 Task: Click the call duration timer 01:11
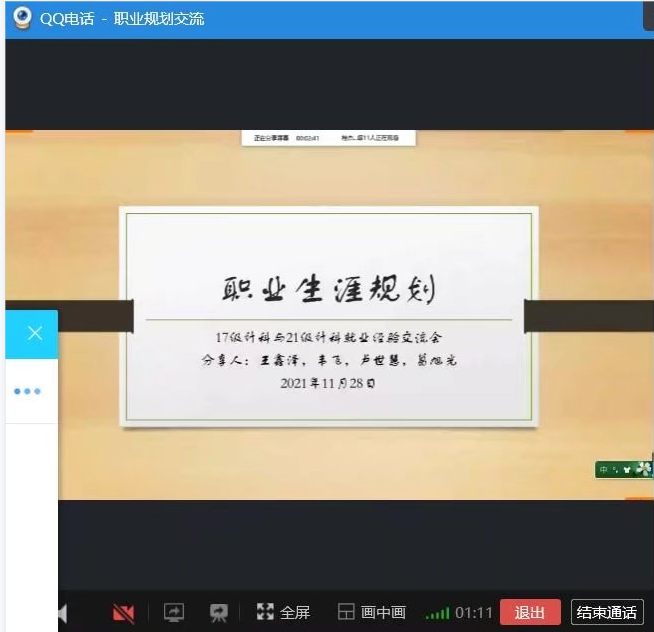point(474,612)
